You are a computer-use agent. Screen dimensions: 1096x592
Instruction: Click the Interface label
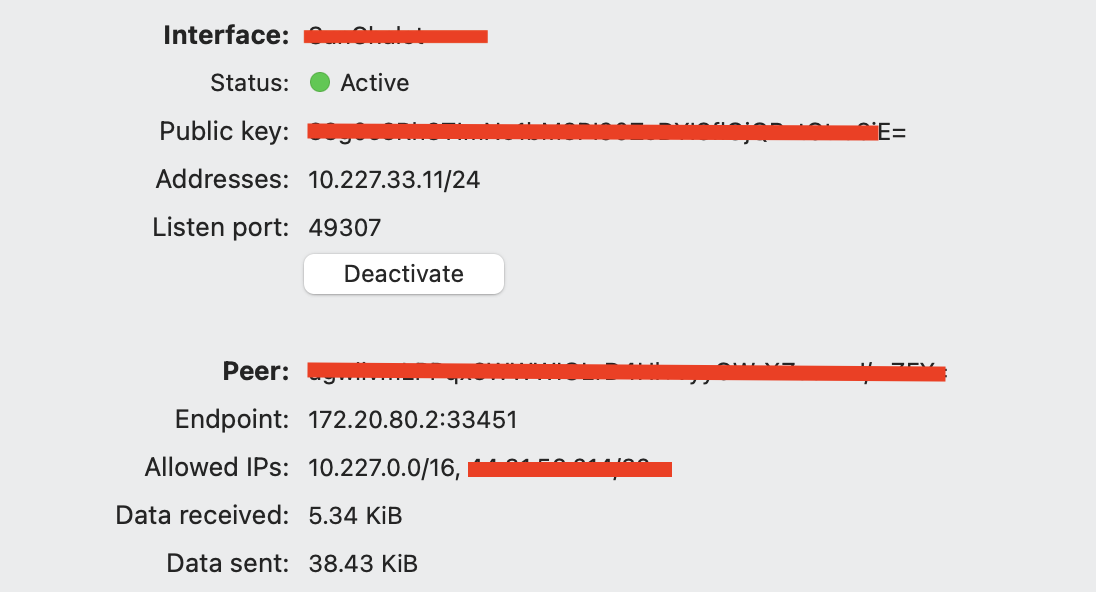point(226,35)
